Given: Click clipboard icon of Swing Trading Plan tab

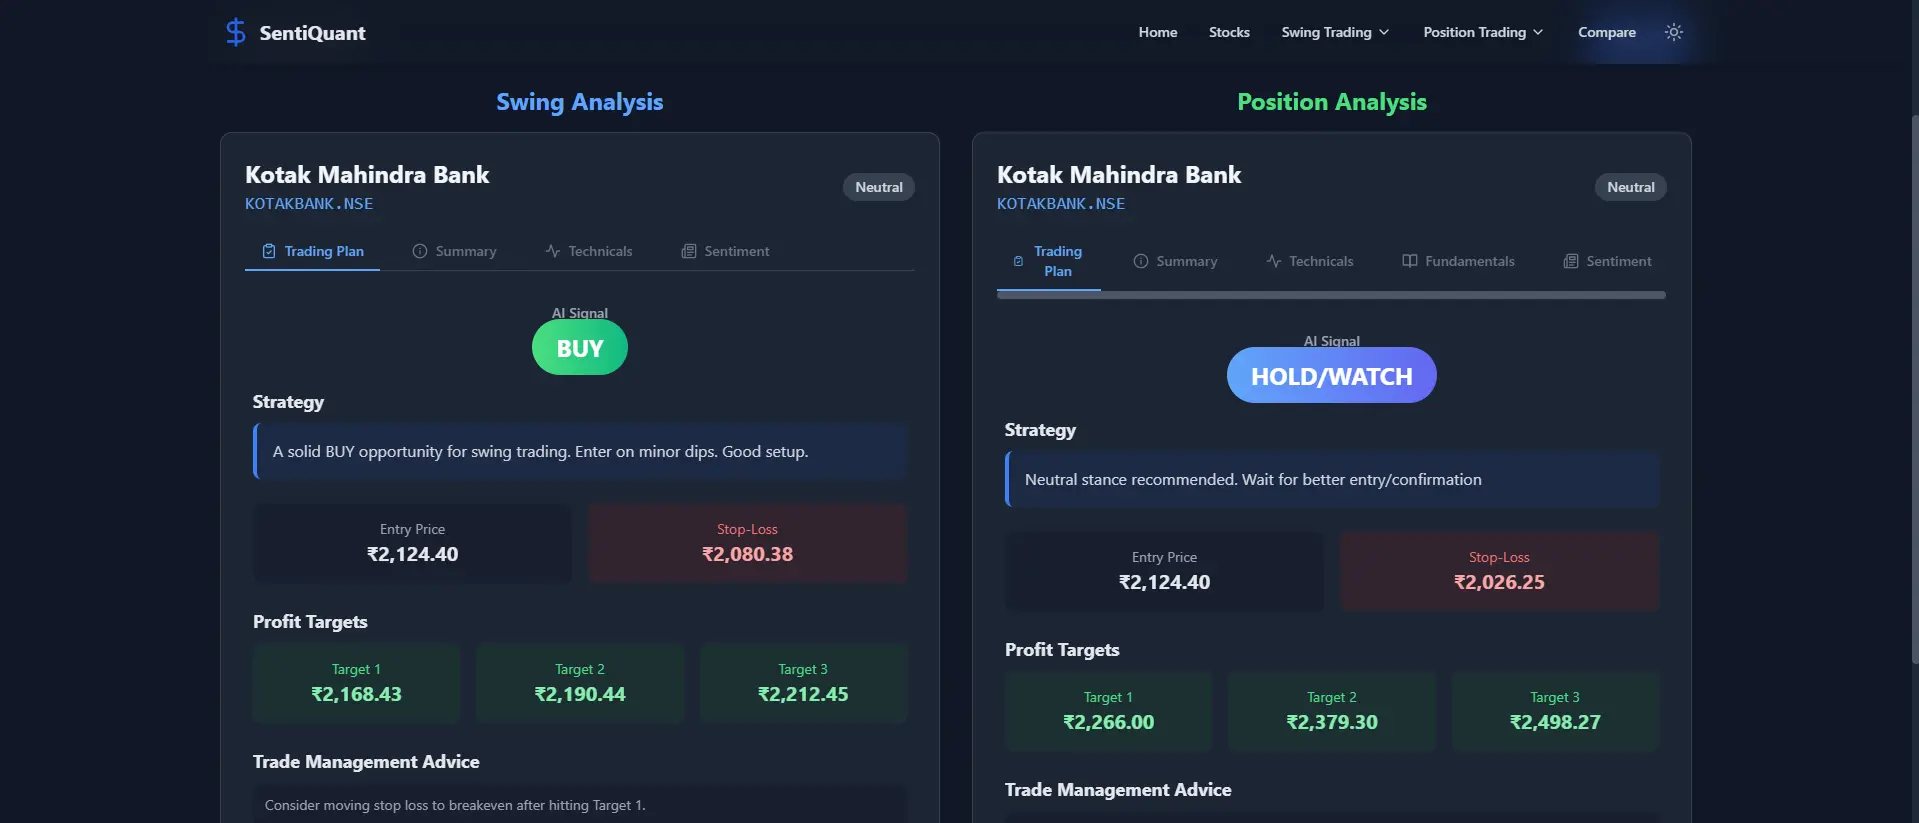Looking at the screenshot, I should pos(269,251).
